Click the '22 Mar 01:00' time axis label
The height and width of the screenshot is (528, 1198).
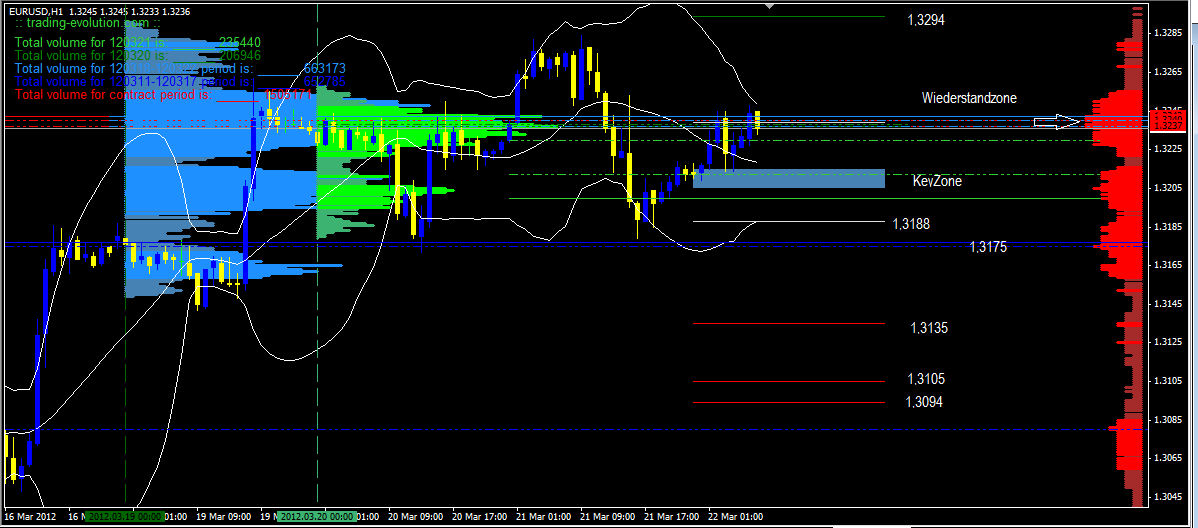[736, 517]
